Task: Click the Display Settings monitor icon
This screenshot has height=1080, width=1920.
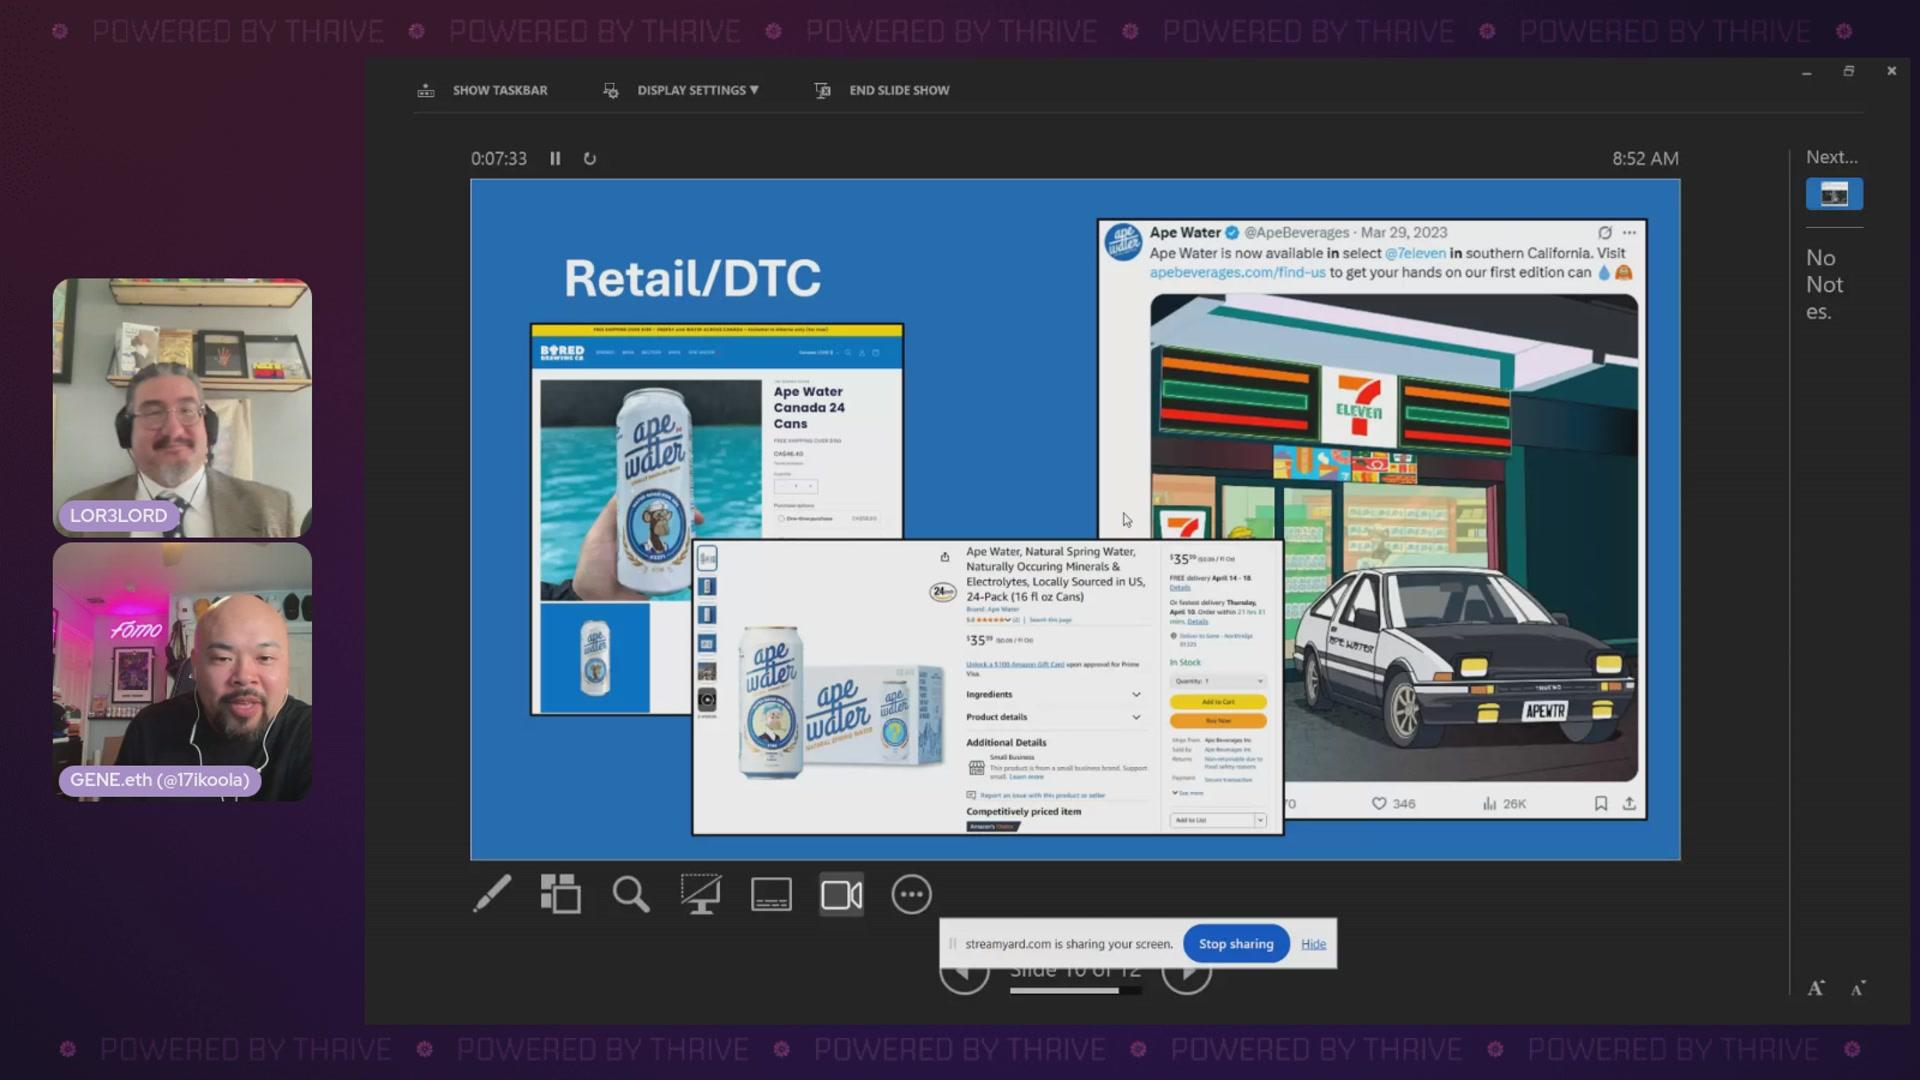Action: [610, 90]
